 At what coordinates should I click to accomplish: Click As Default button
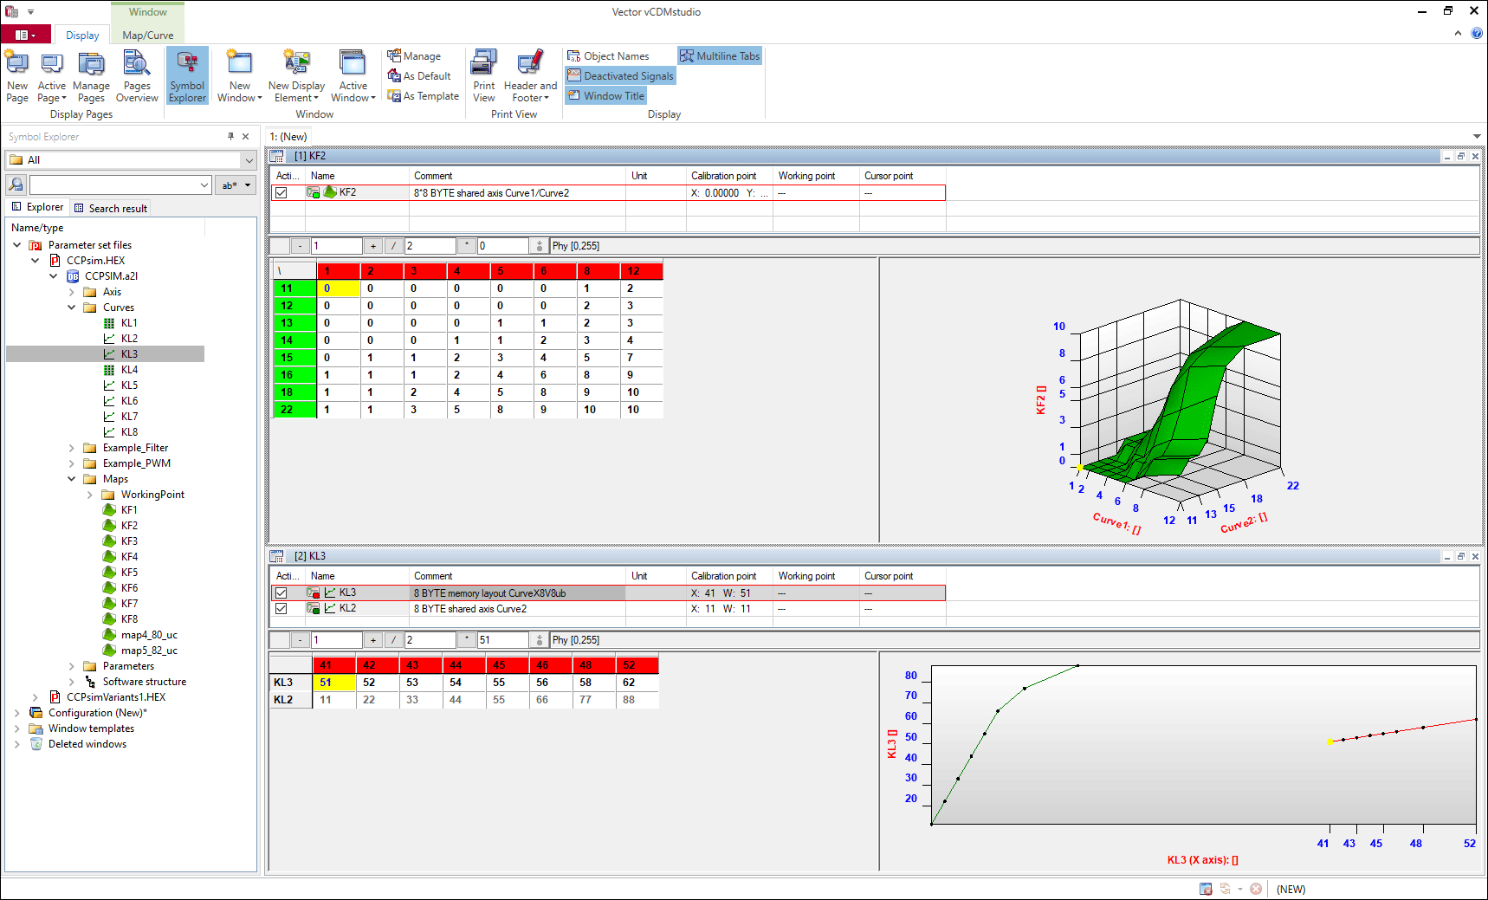coord(419,76)
